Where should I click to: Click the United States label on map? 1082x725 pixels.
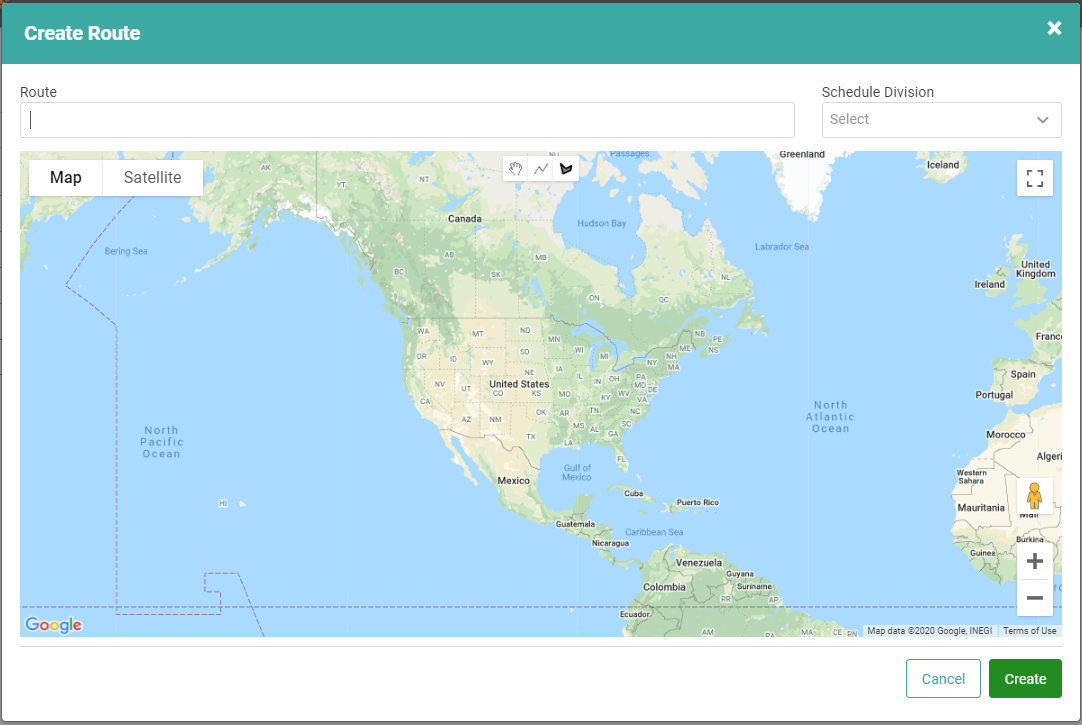coord(519,384)
